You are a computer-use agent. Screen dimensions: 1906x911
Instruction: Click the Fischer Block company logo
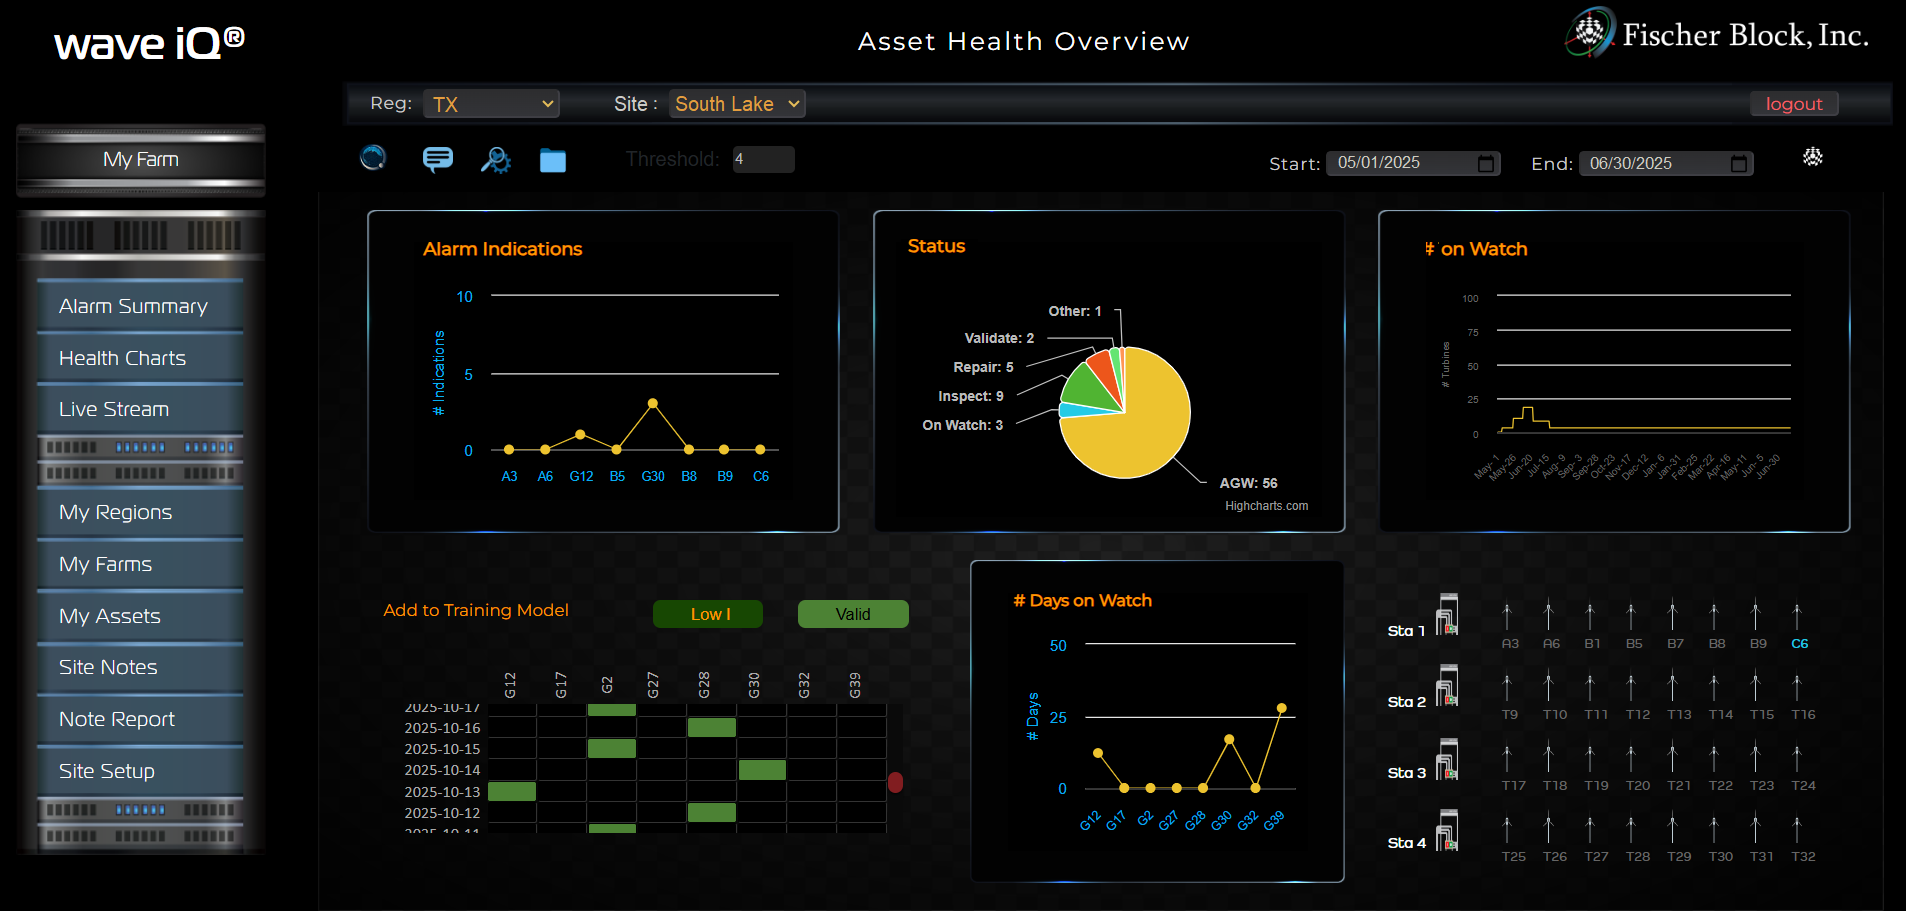click(1717, 33)
